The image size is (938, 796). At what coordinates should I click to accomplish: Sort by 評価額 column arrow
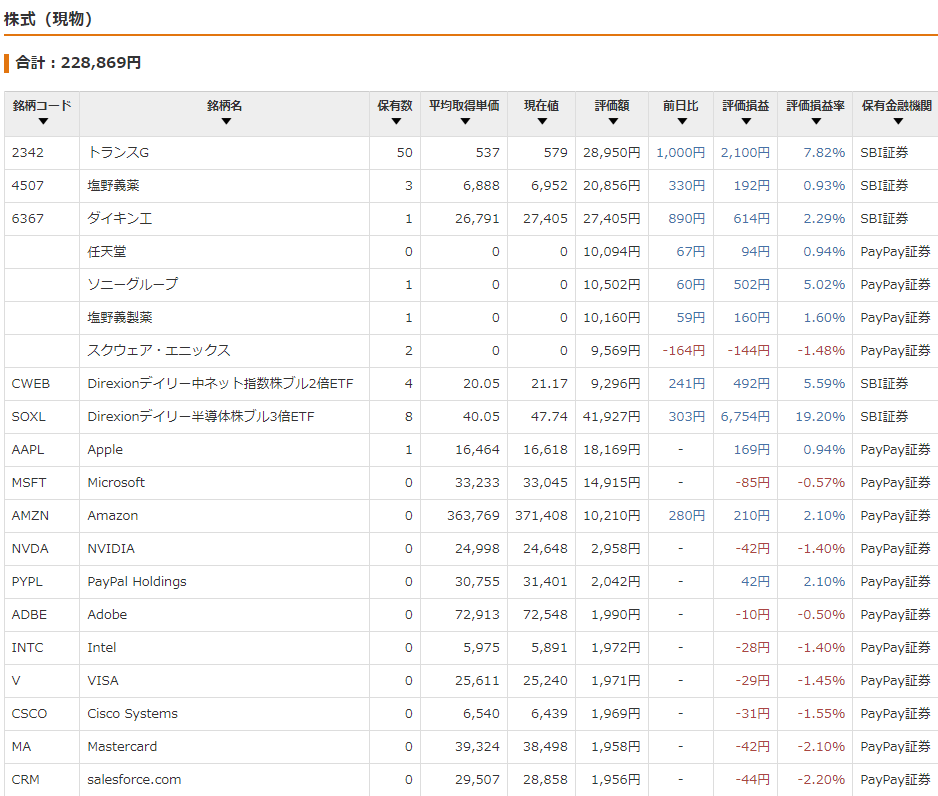point(613,121)
